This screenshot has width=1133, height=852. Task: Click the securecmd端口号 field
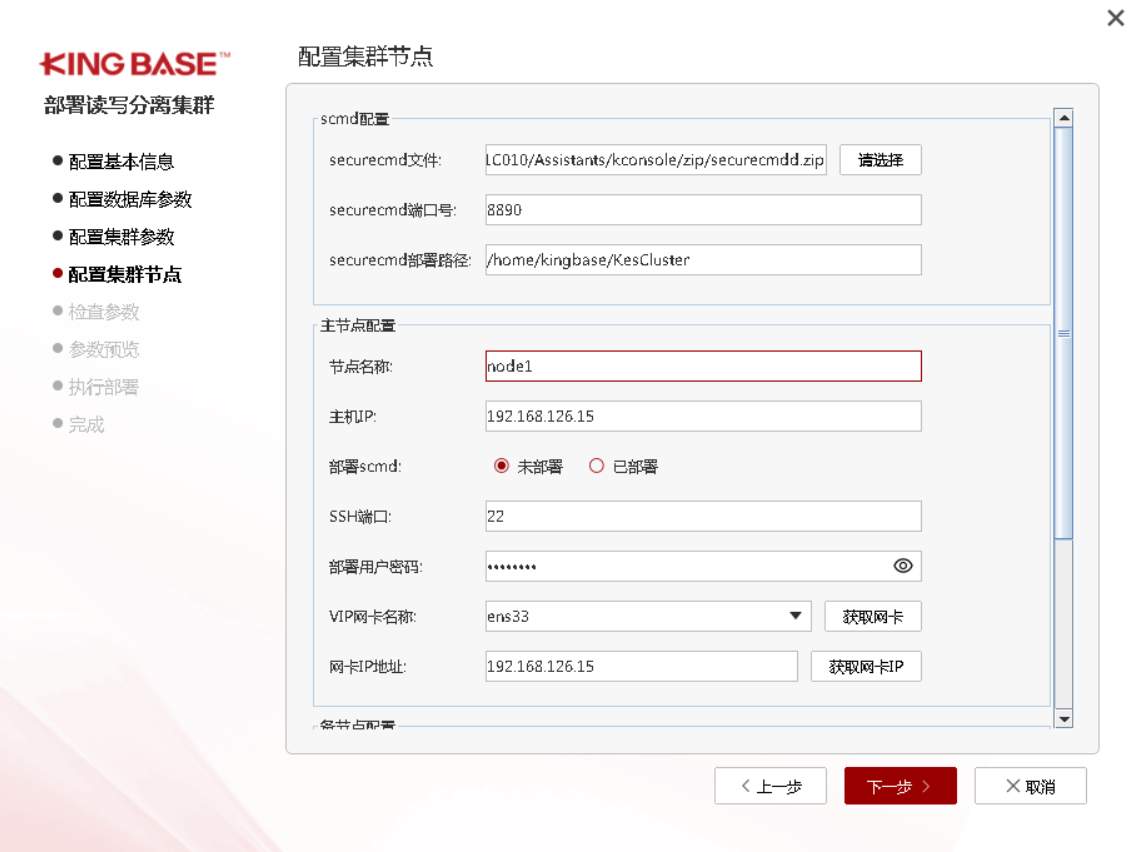pos(703,210)
